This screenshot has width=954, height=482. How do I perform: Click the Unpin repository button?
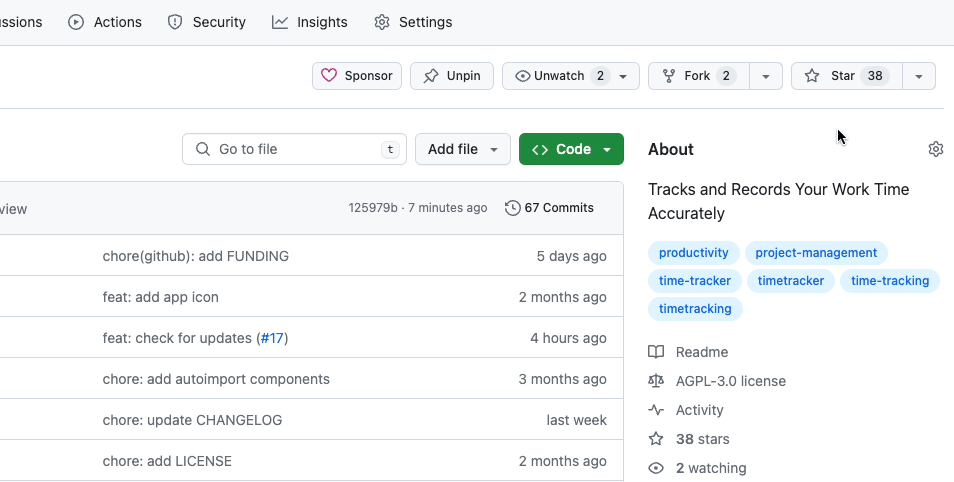coord(452,76)
